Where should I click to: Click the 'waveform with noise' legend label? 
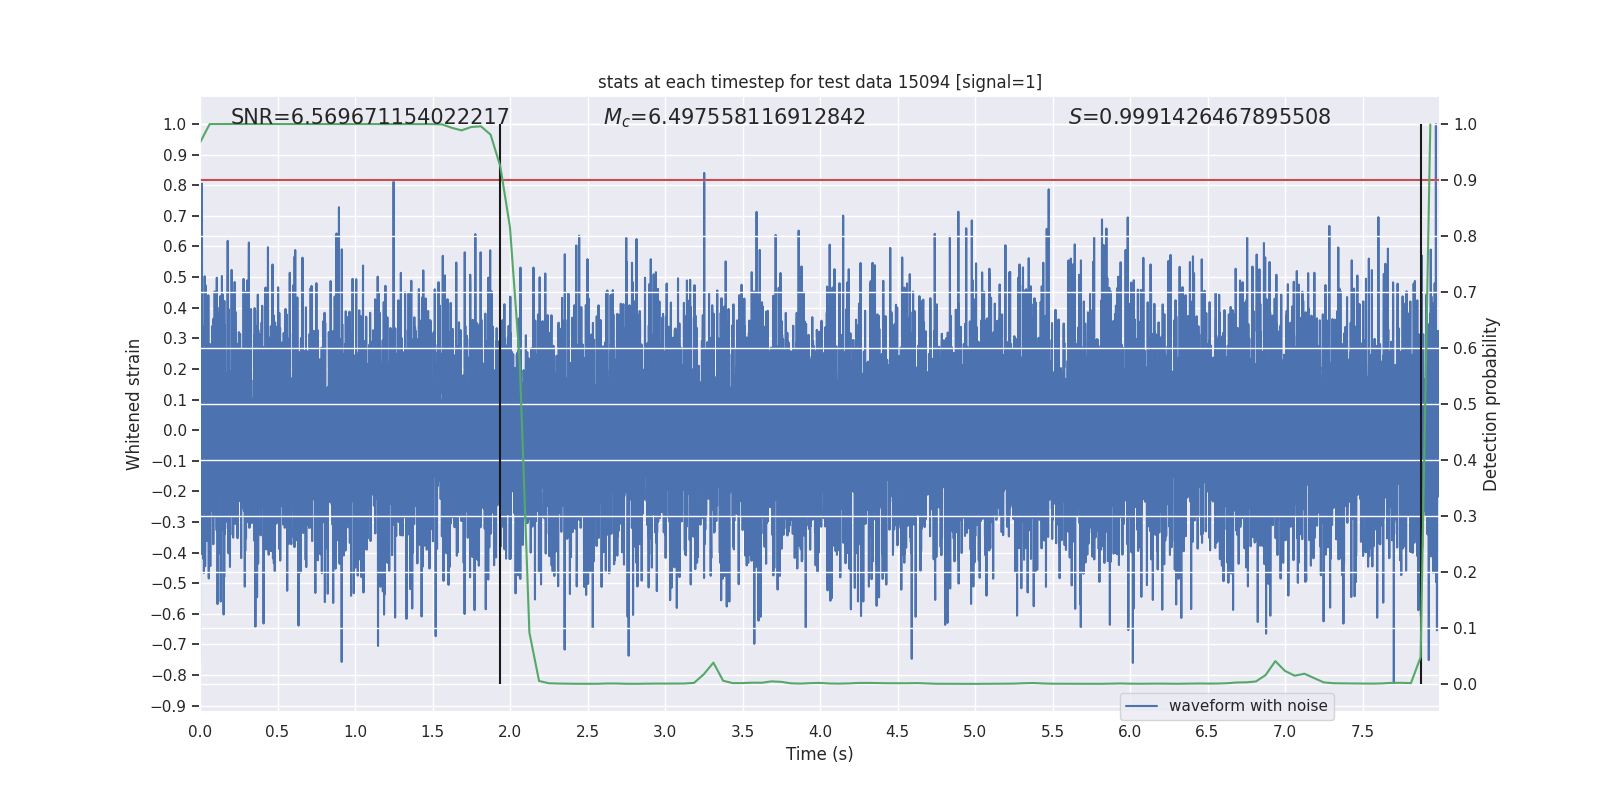1247,706
